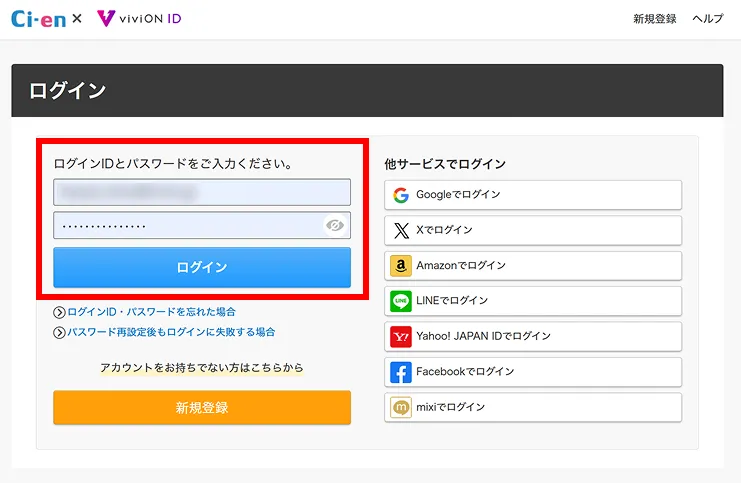The height and width of the screenshot is (483, 741).
Task: Click the Ci-en logo
Action: pyautogui.click(x=38, y=19)
